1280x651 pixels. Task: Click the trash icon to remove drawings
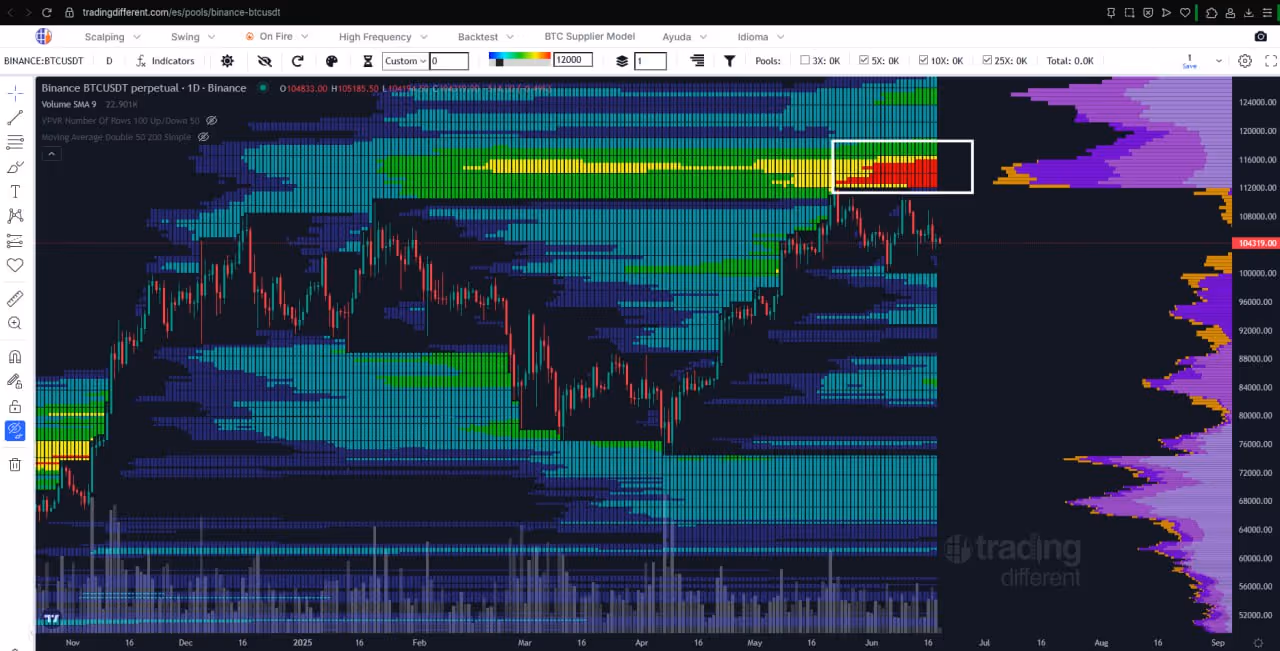(x=15, y=464)
